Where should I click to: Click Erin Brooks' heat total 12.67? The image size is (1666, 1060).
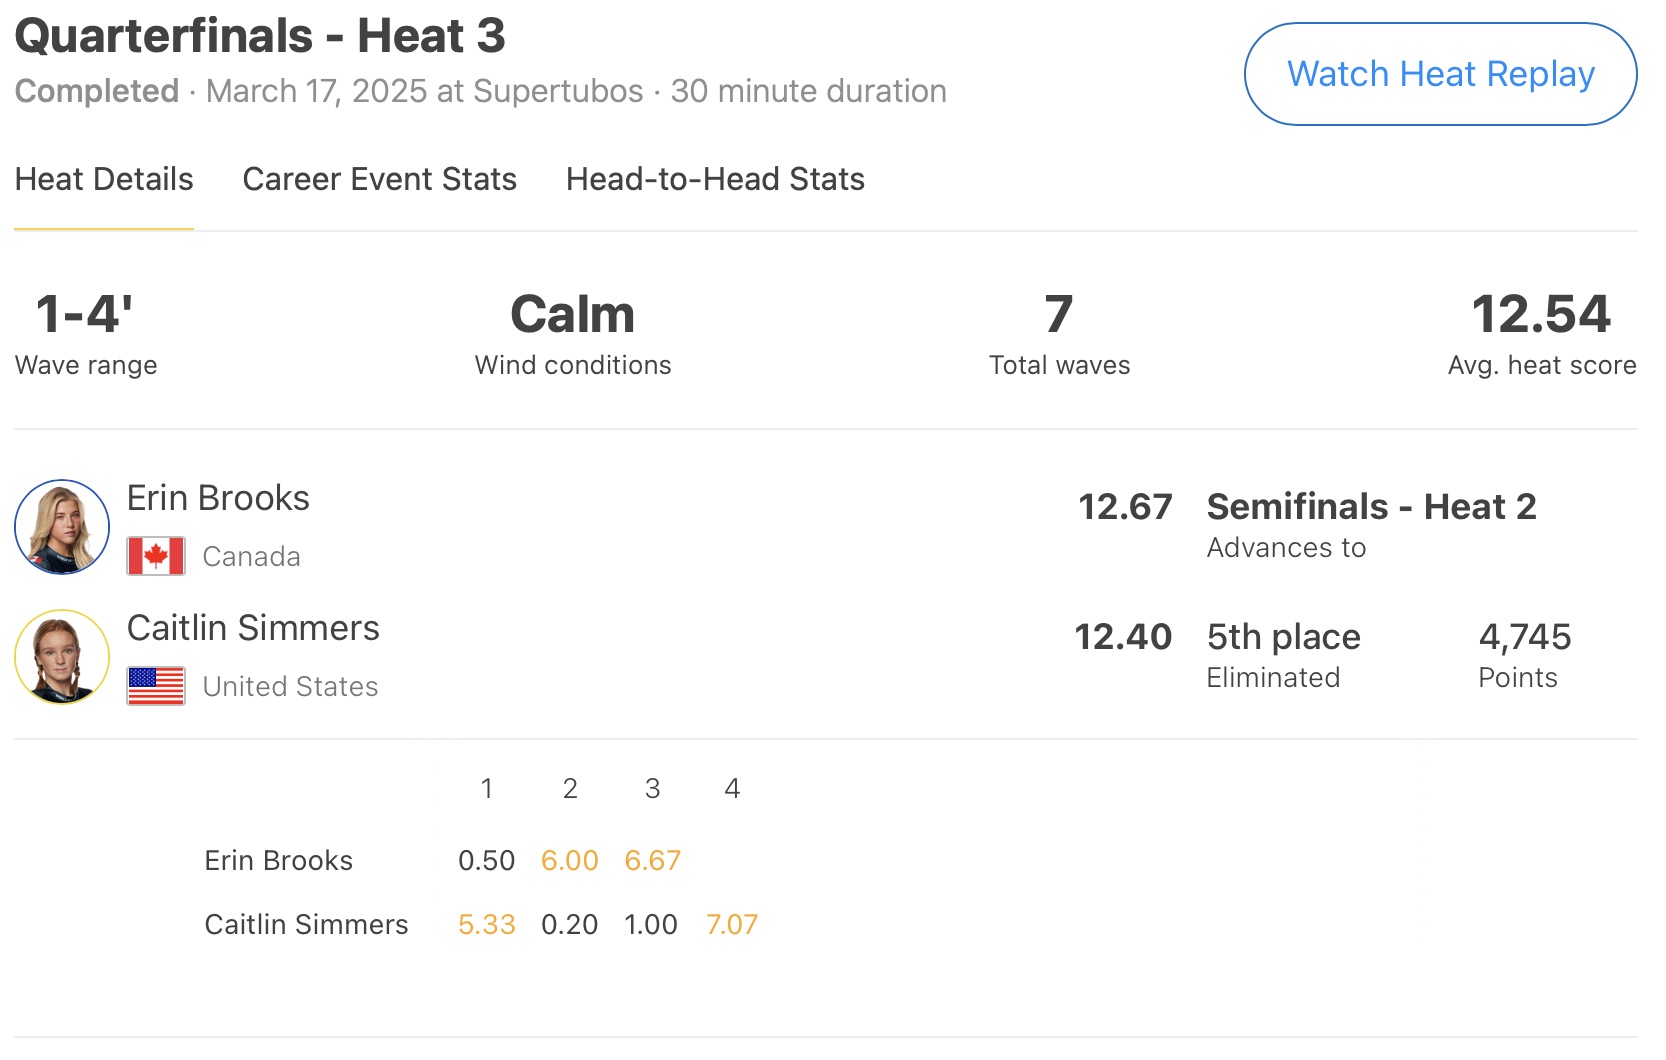click(x=1125, y=507)
